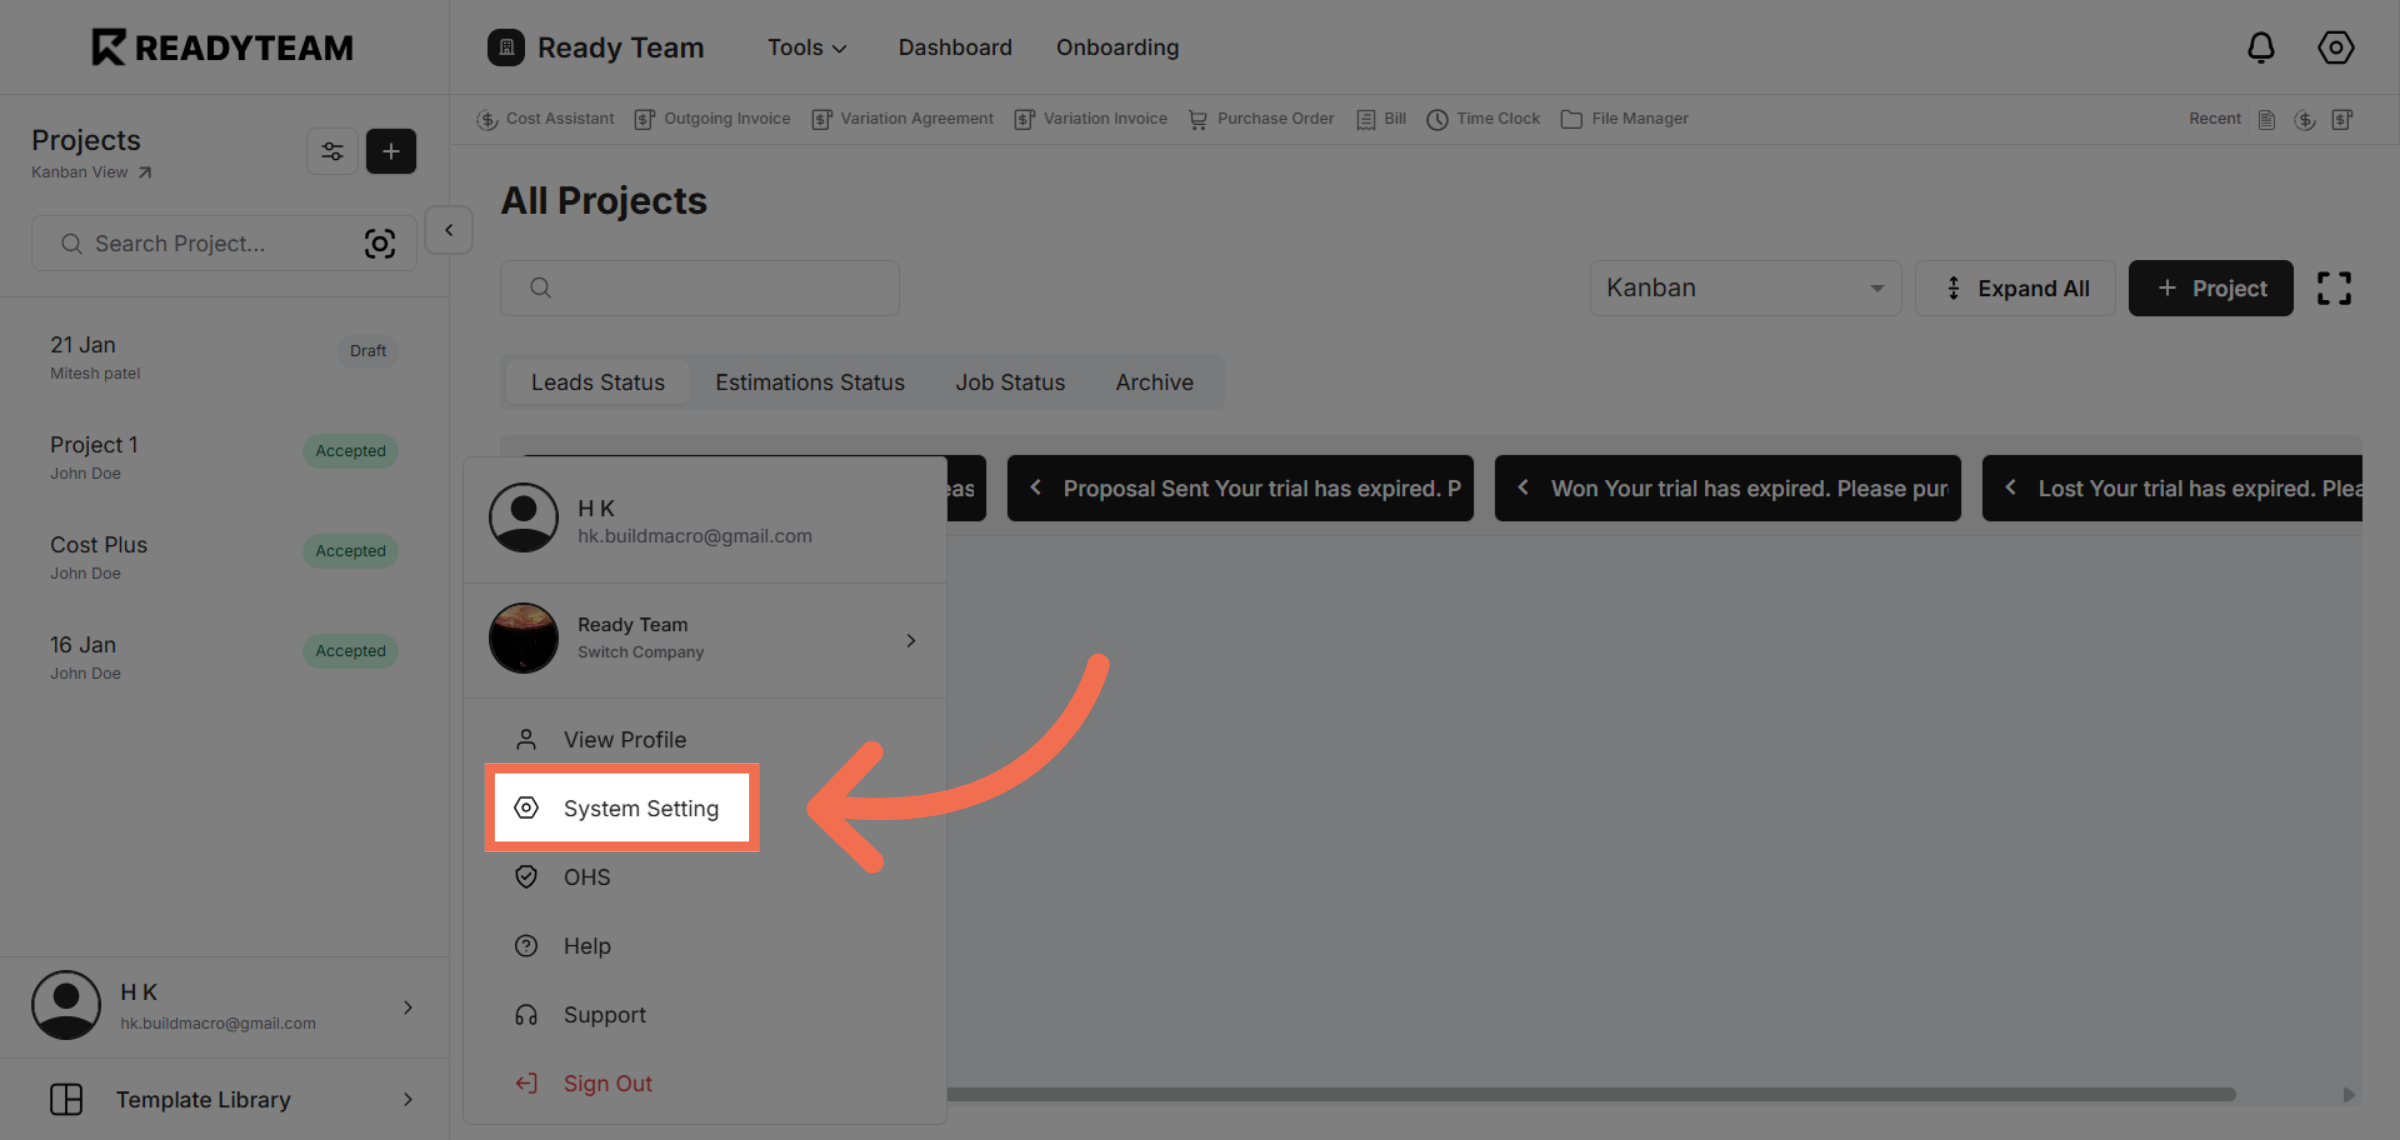The width and height of the screenshot is (2400, 1140).
Task: Open the Kanban view selector
Action: [x=1745, y=288]
